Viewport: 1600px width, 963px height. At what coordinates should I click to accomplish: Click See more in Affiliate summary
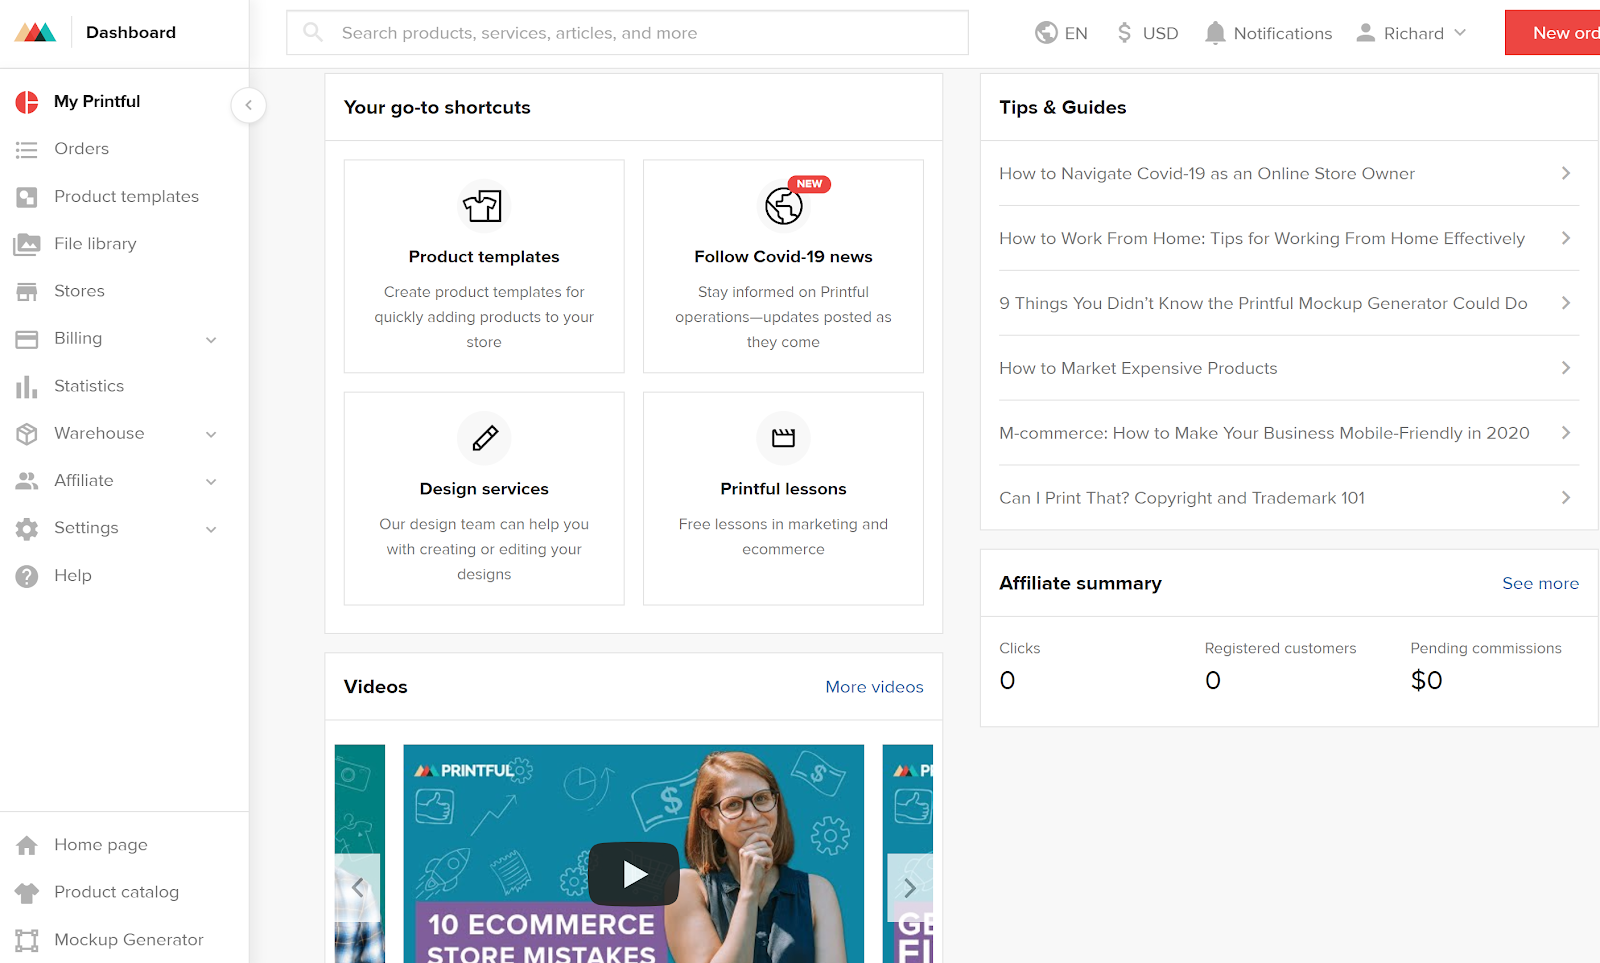click(1540, 583)
